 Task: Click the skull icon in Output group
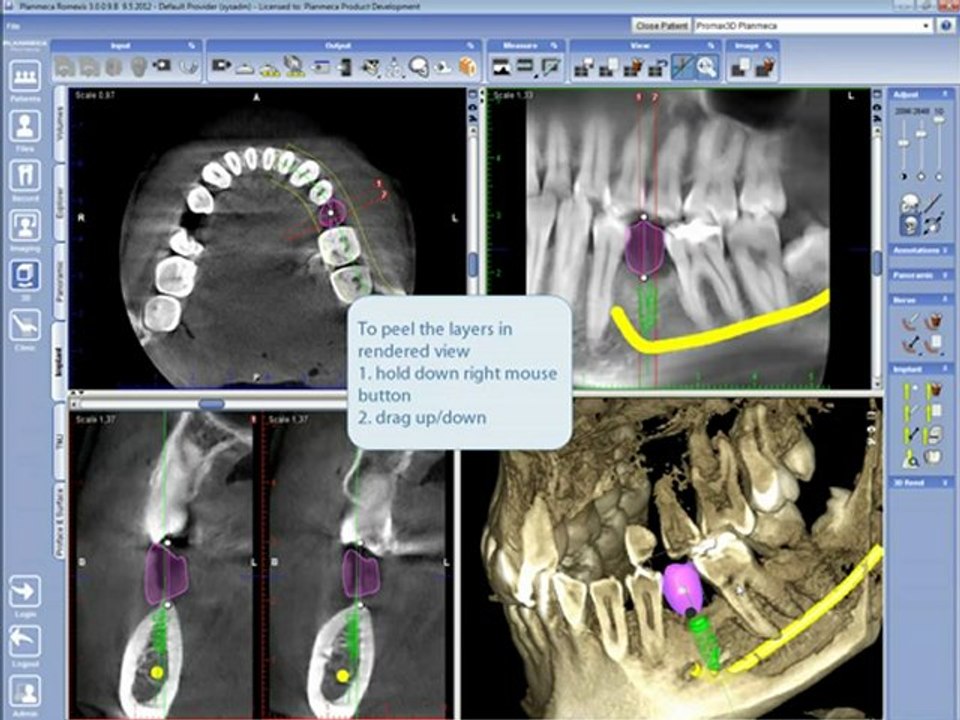click(419, 66)
